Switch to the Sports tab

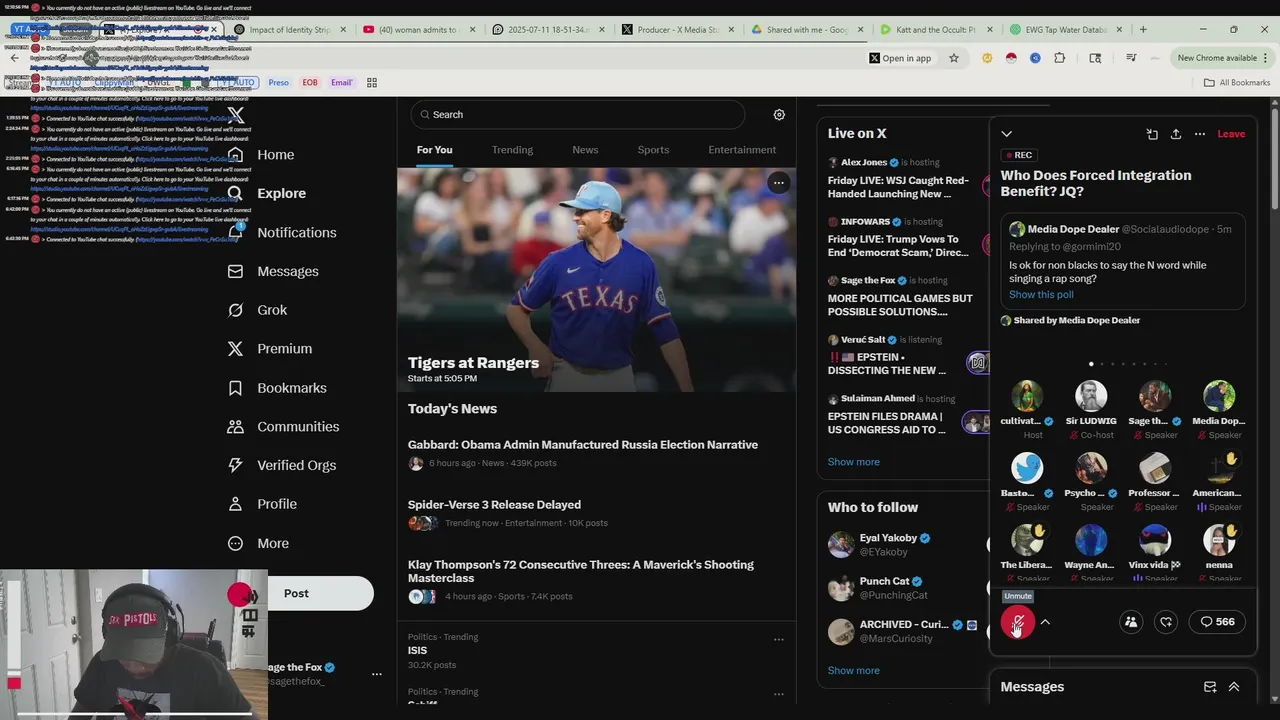click(653, 150)
